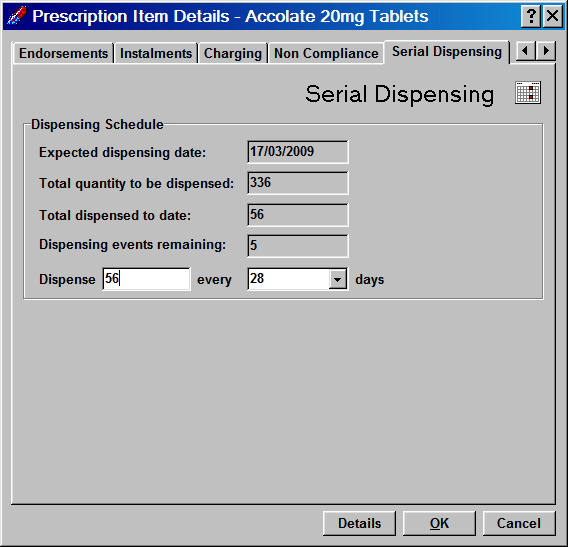Select the Serial Dispensing tab
The height and width of the screenshot is (547, 568).
[447, 52]
